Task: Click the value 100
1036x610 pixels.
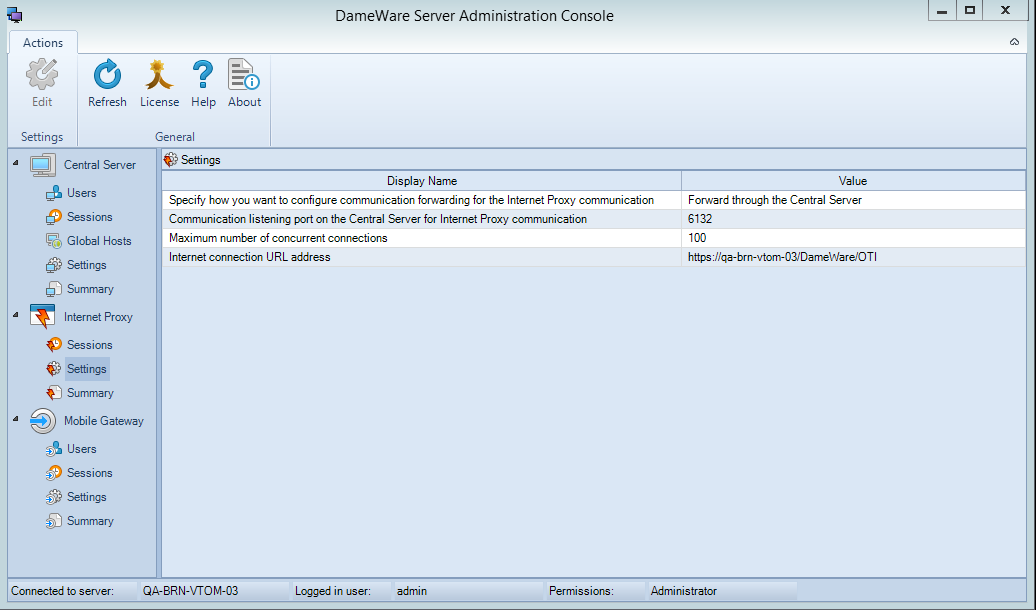Action: tap(697, 238)
